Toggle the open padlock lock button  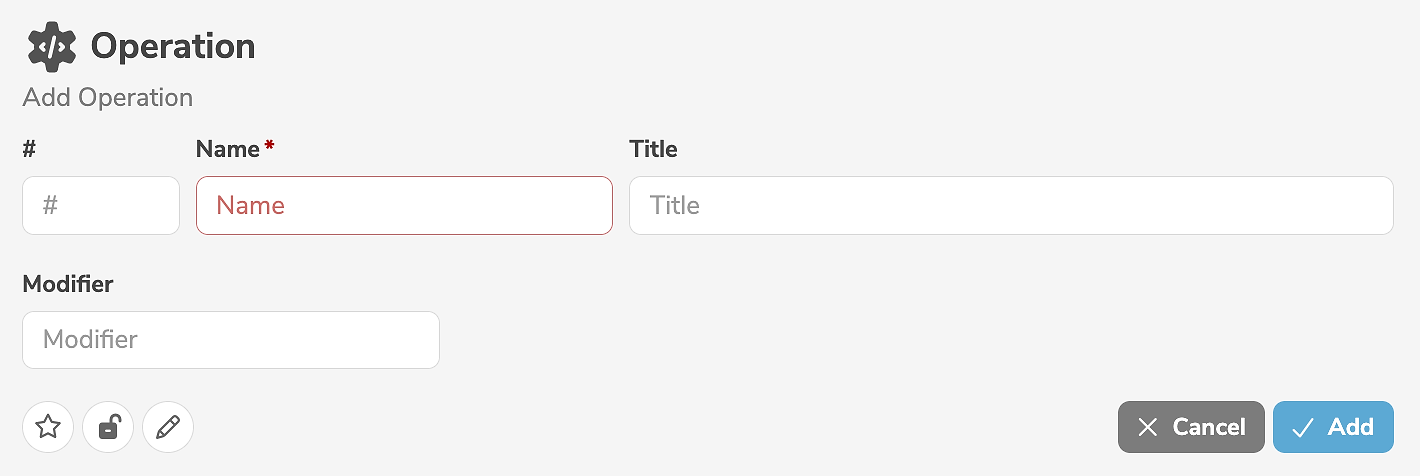tap(108, 428)
